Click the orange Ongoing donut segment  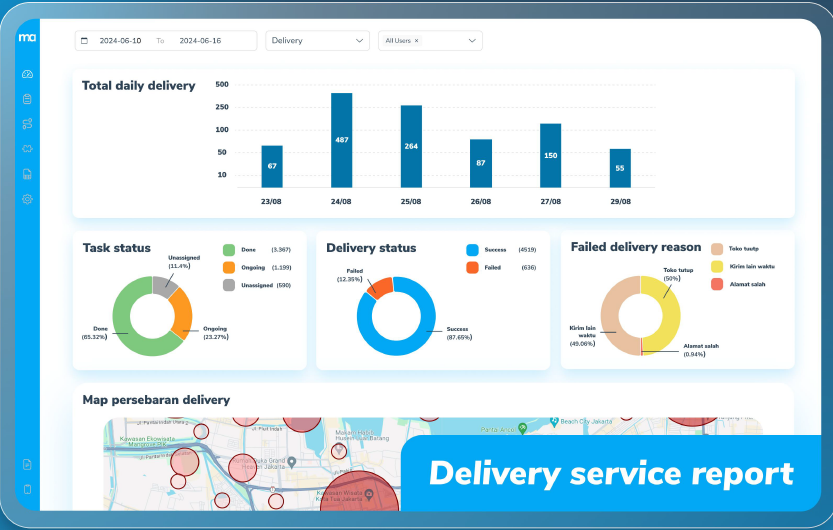(182, 313)
